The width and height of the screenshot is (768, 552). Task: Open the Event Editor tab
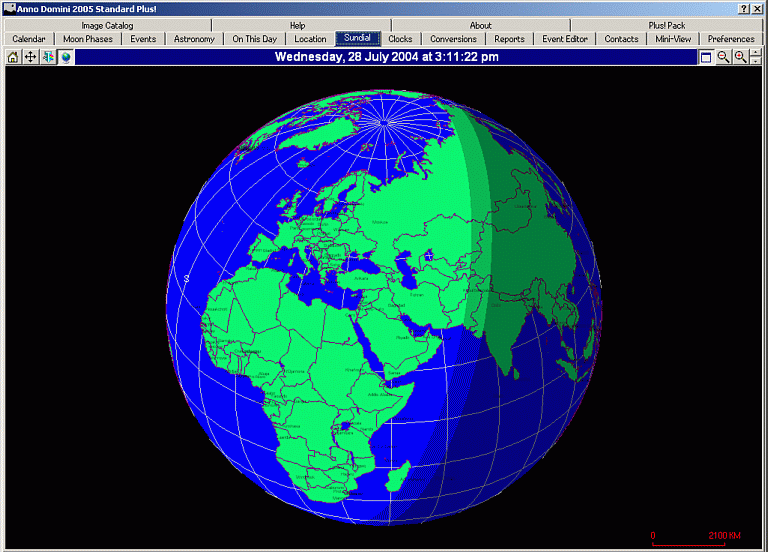565,39
